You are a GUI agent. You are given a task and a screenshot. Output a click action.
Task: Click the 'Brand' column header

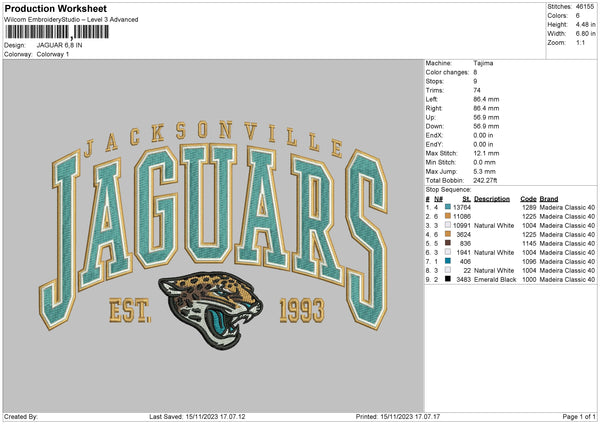[x=549, y=199]
